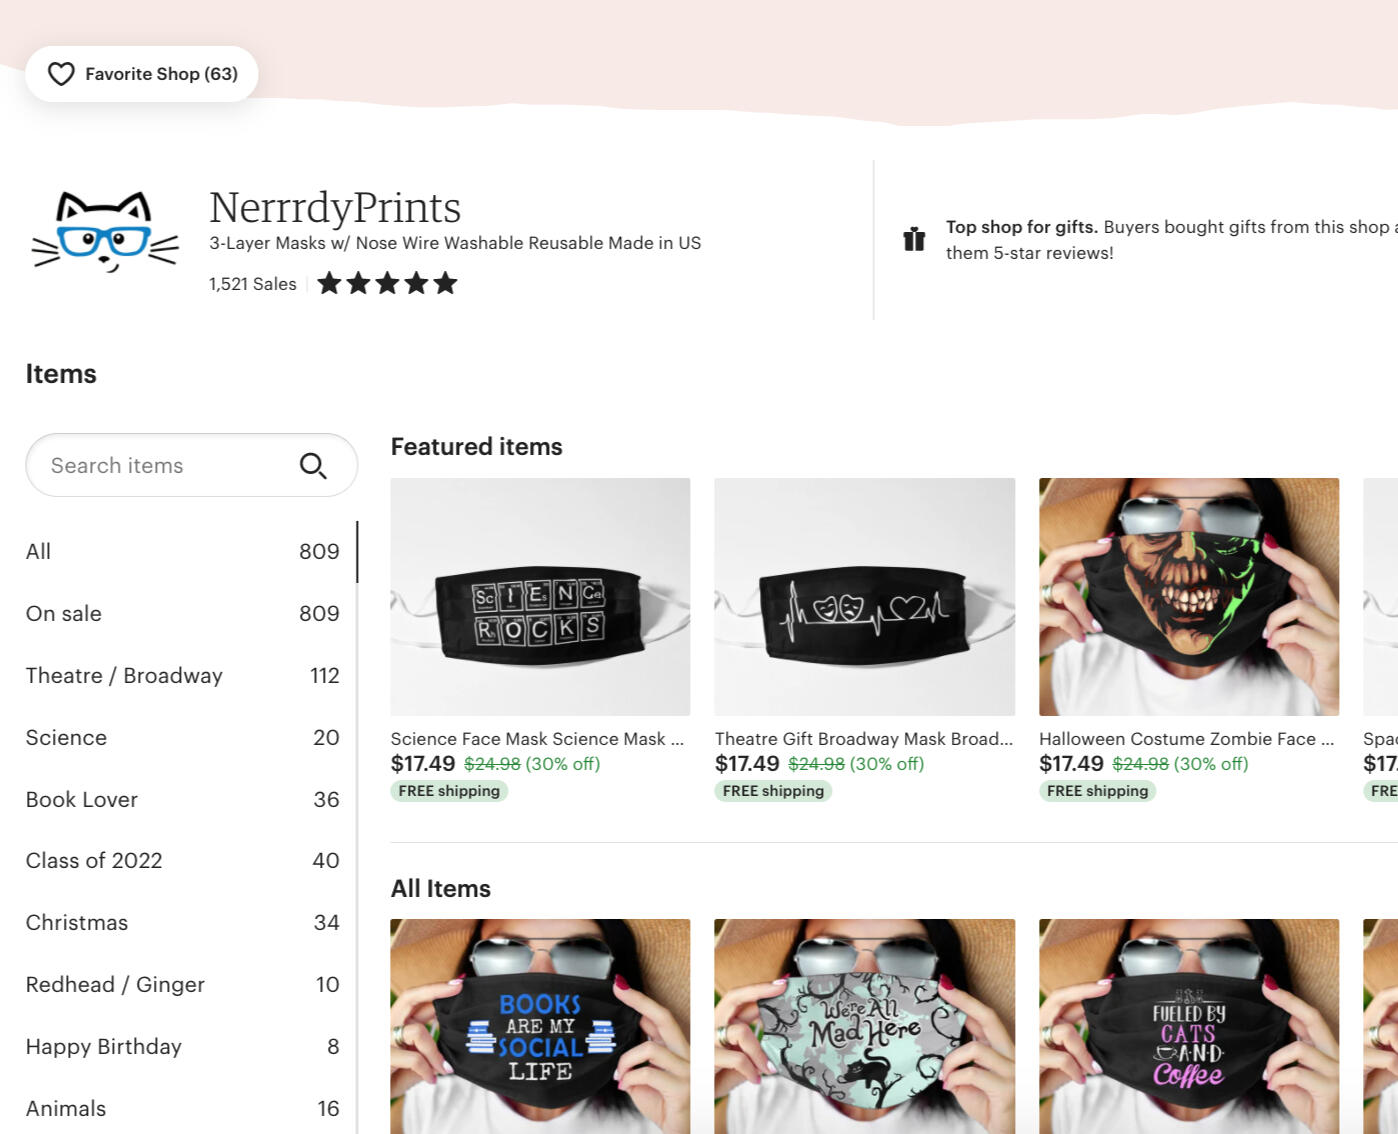Open the Happy Birthday category
Viewport: 1398px width, 1134px height.
pos(104,1047)
